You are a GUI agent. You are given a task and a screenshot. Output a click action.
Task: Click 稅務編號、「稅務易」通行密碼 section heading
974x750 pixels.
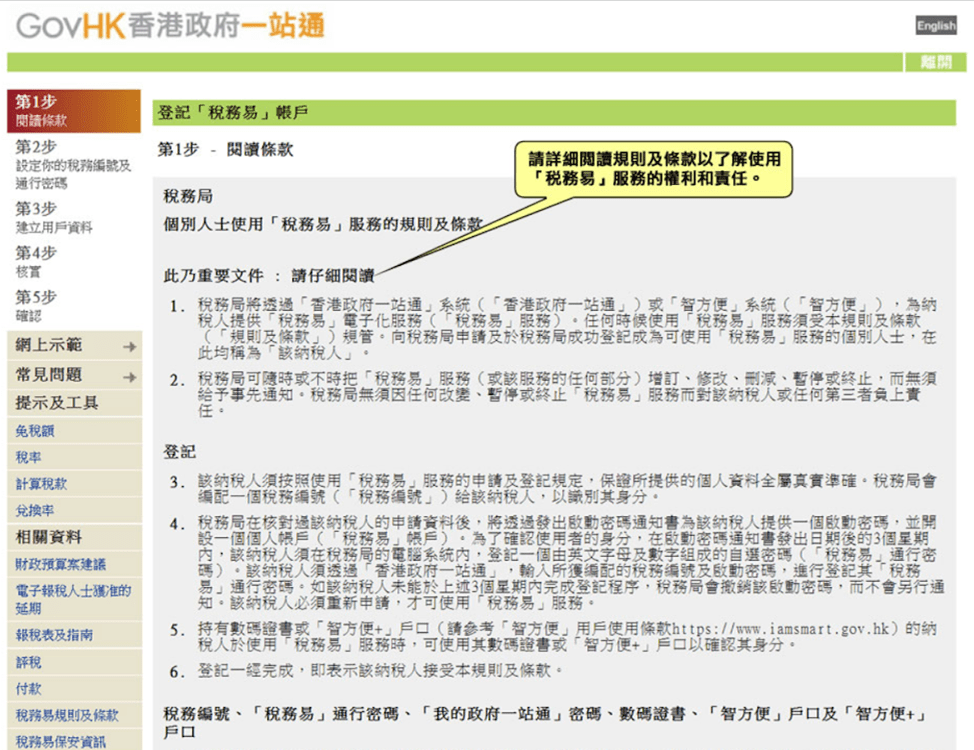point(545,723)
